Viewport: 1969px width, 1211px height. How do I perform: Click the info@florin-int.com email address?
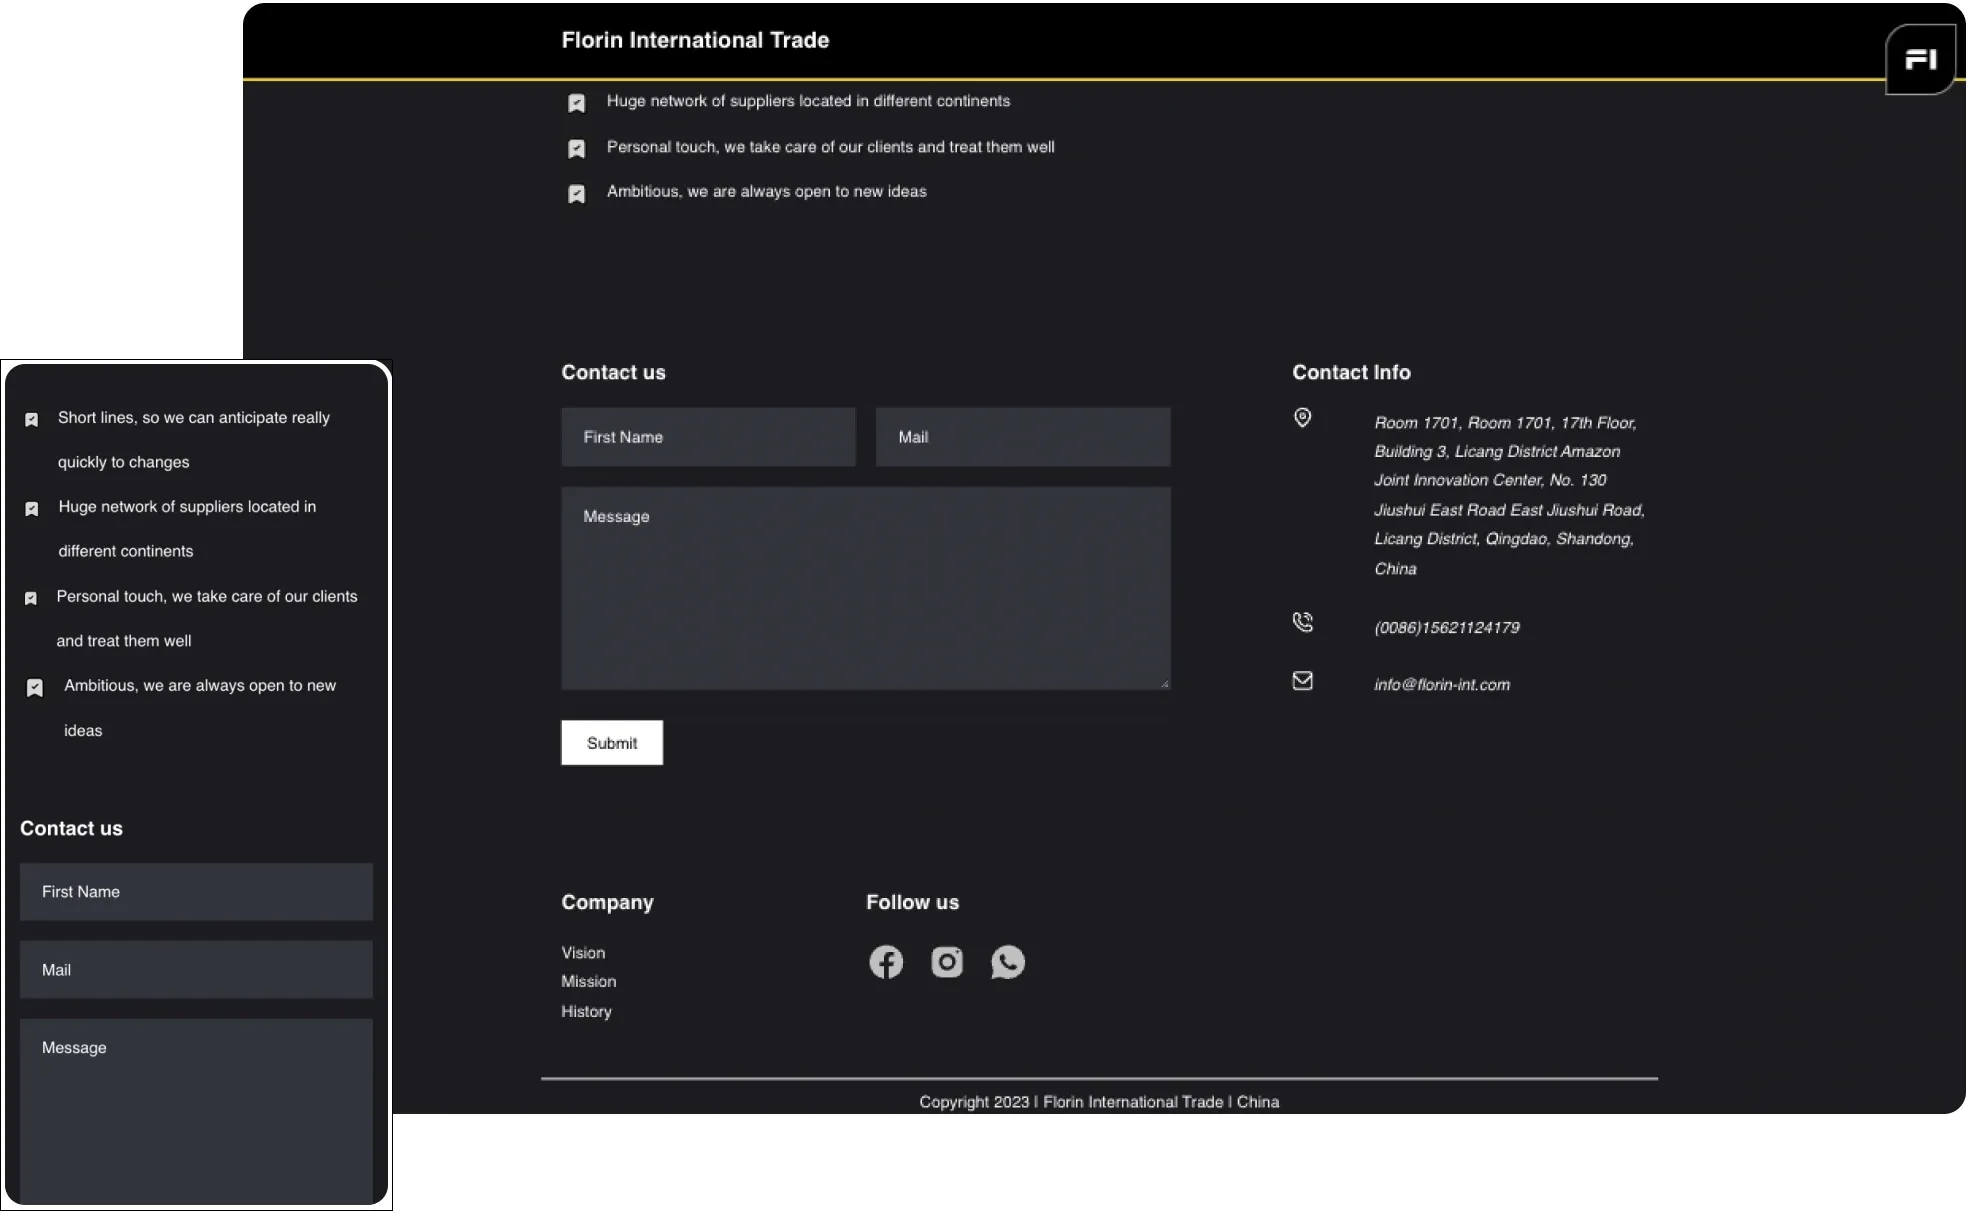coord(1442,685)
